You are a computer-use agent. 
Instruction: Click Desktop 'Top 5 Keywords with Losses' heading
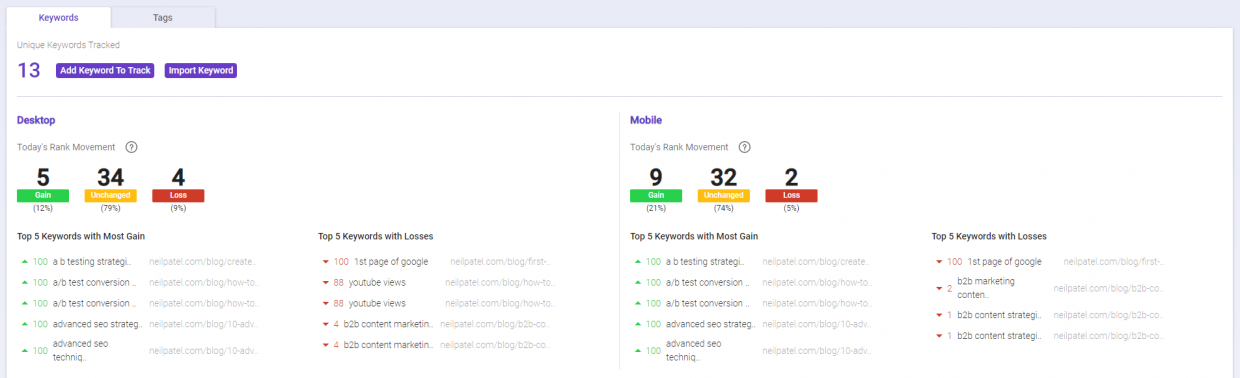click(x=376, y=237)
